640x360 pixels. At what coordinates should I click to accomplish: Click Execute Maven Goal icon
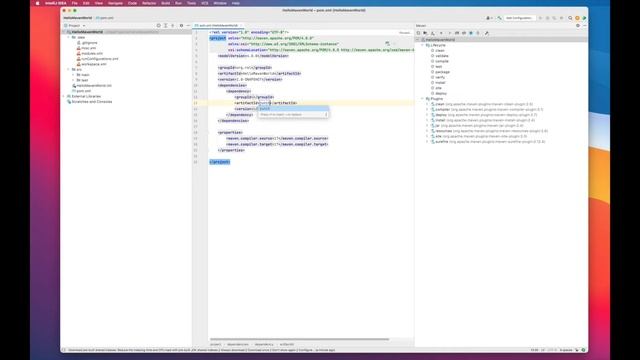(457, 33)
